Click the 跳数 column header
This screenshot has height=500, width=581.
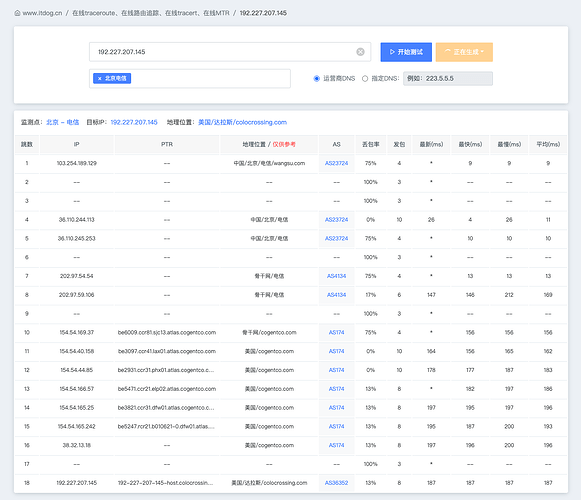point(27,145)
